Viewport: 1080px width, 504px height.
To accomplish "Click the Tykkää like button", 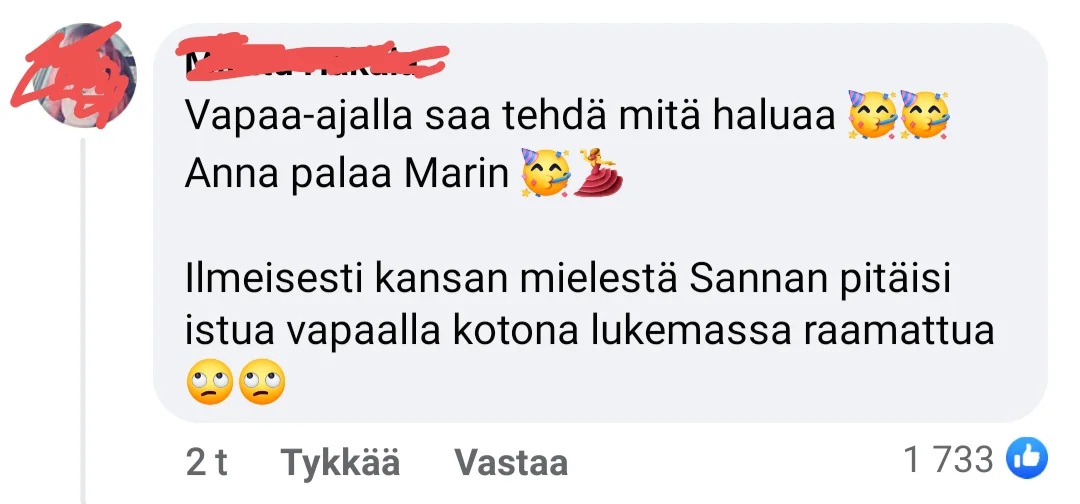I will pyautogui.click(x=341, y=462).
